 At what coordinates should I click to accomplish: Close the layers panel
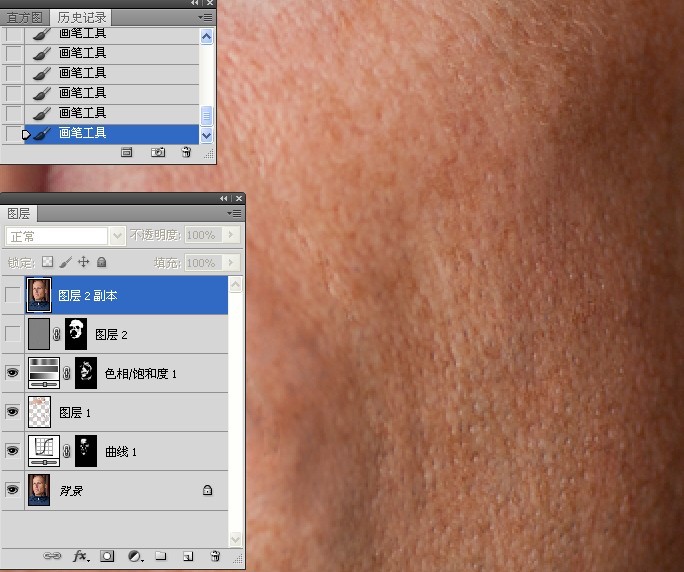click(239, 199)
